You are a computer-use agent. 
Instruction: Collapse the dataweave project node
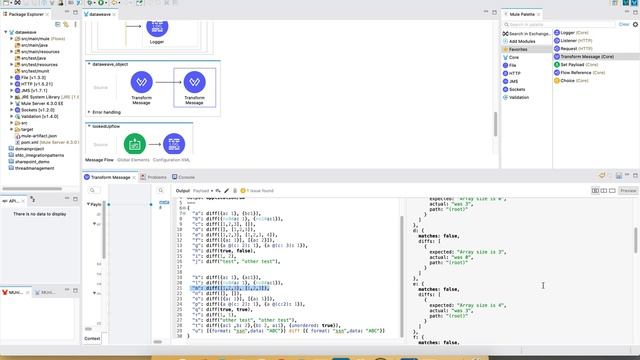click(x=6, y=32)
